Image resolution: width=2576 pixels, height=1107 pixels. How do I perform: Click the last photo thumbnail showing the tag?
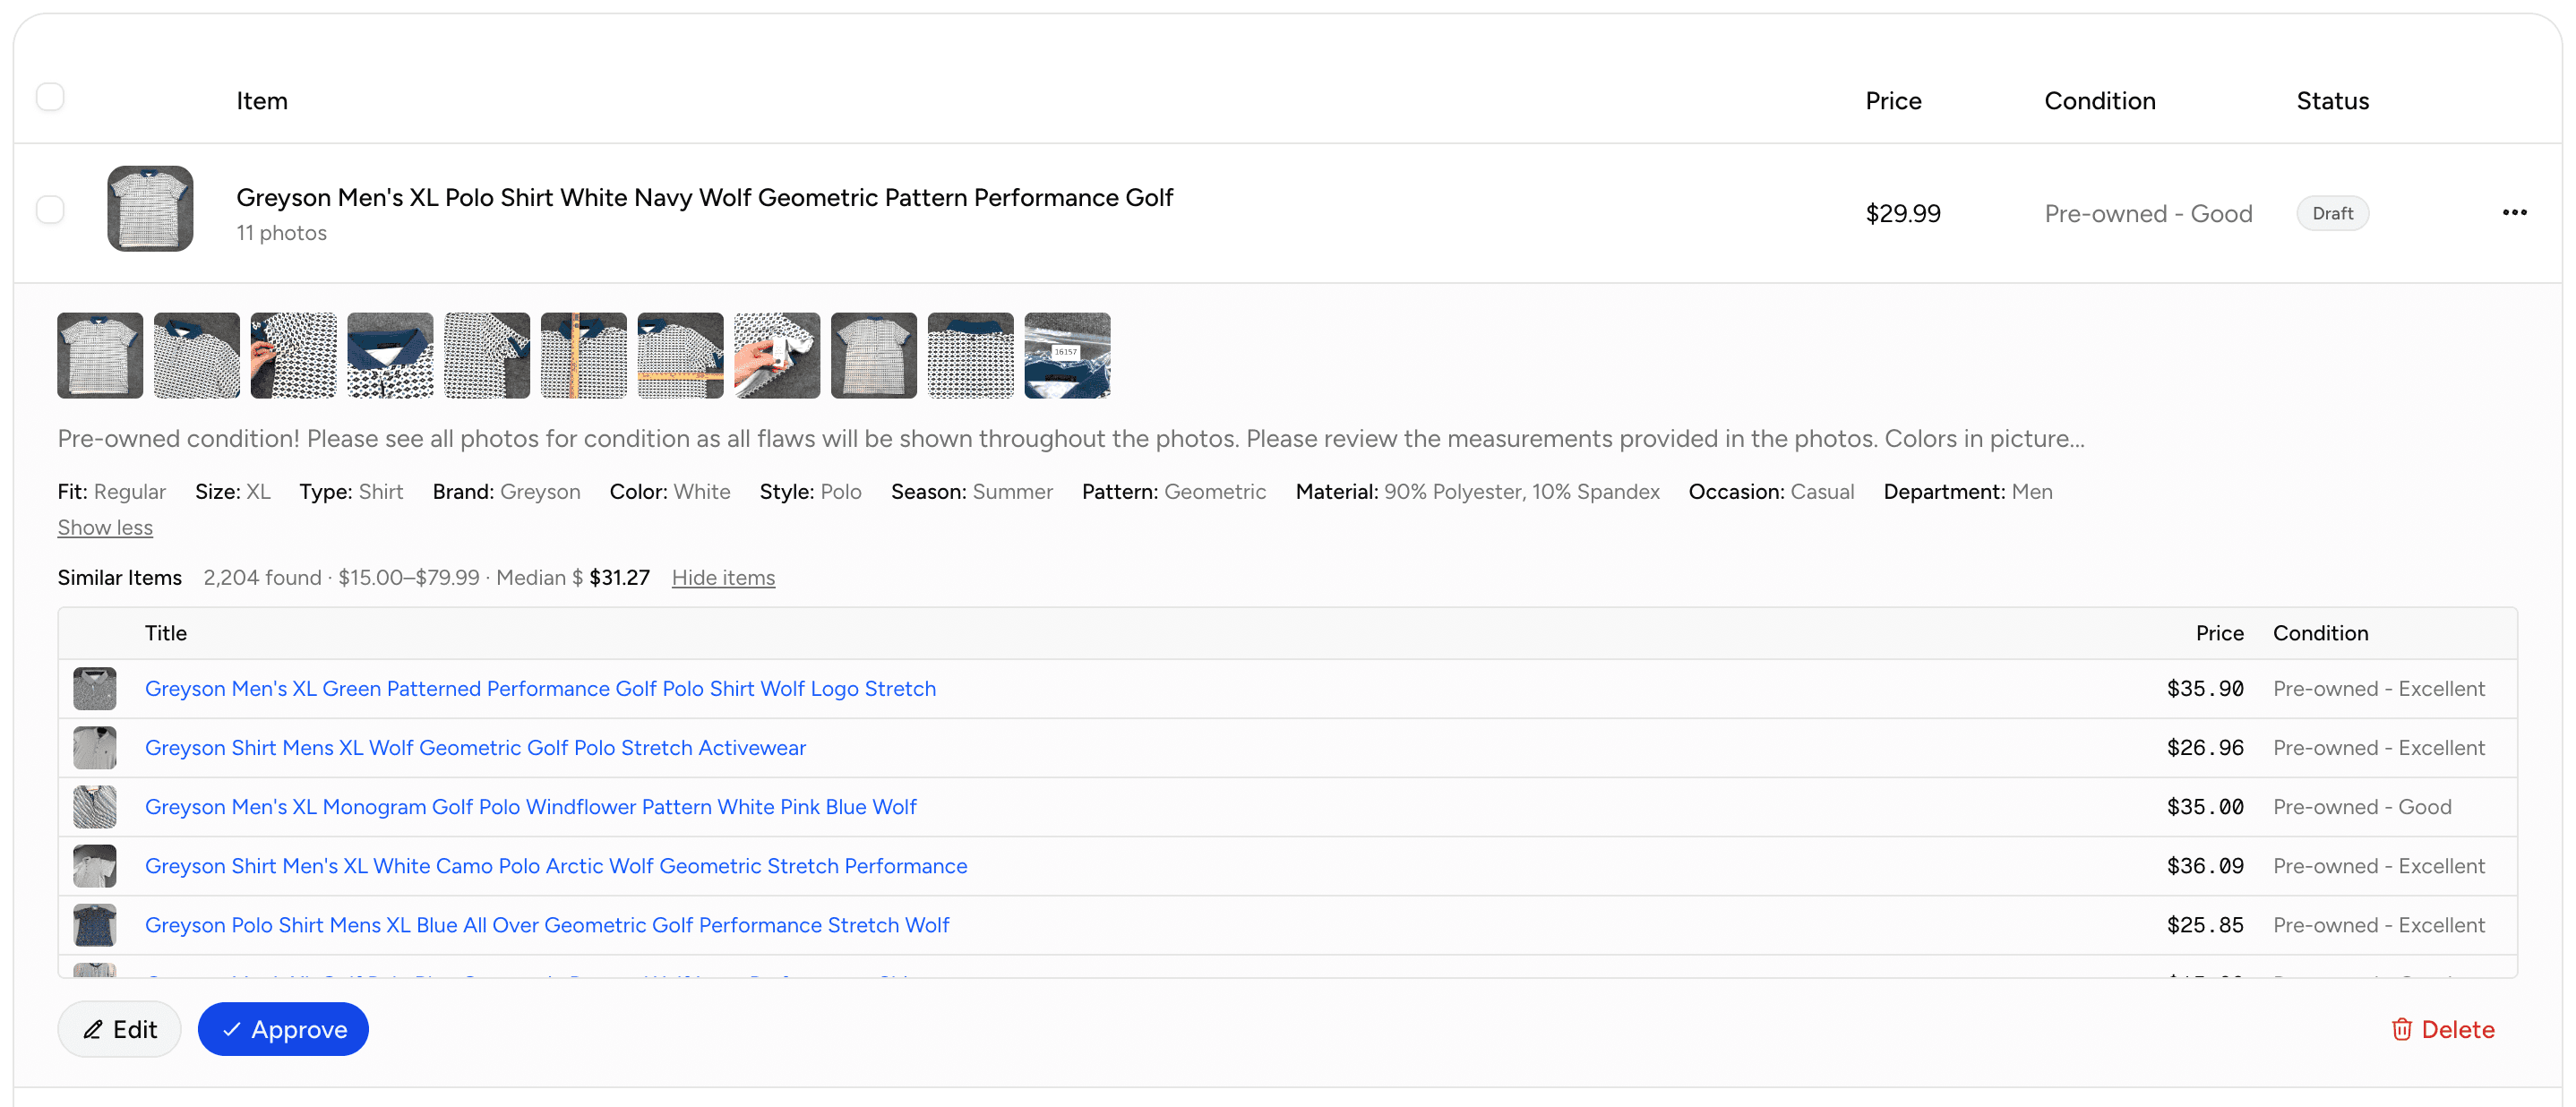point(1067,355)
